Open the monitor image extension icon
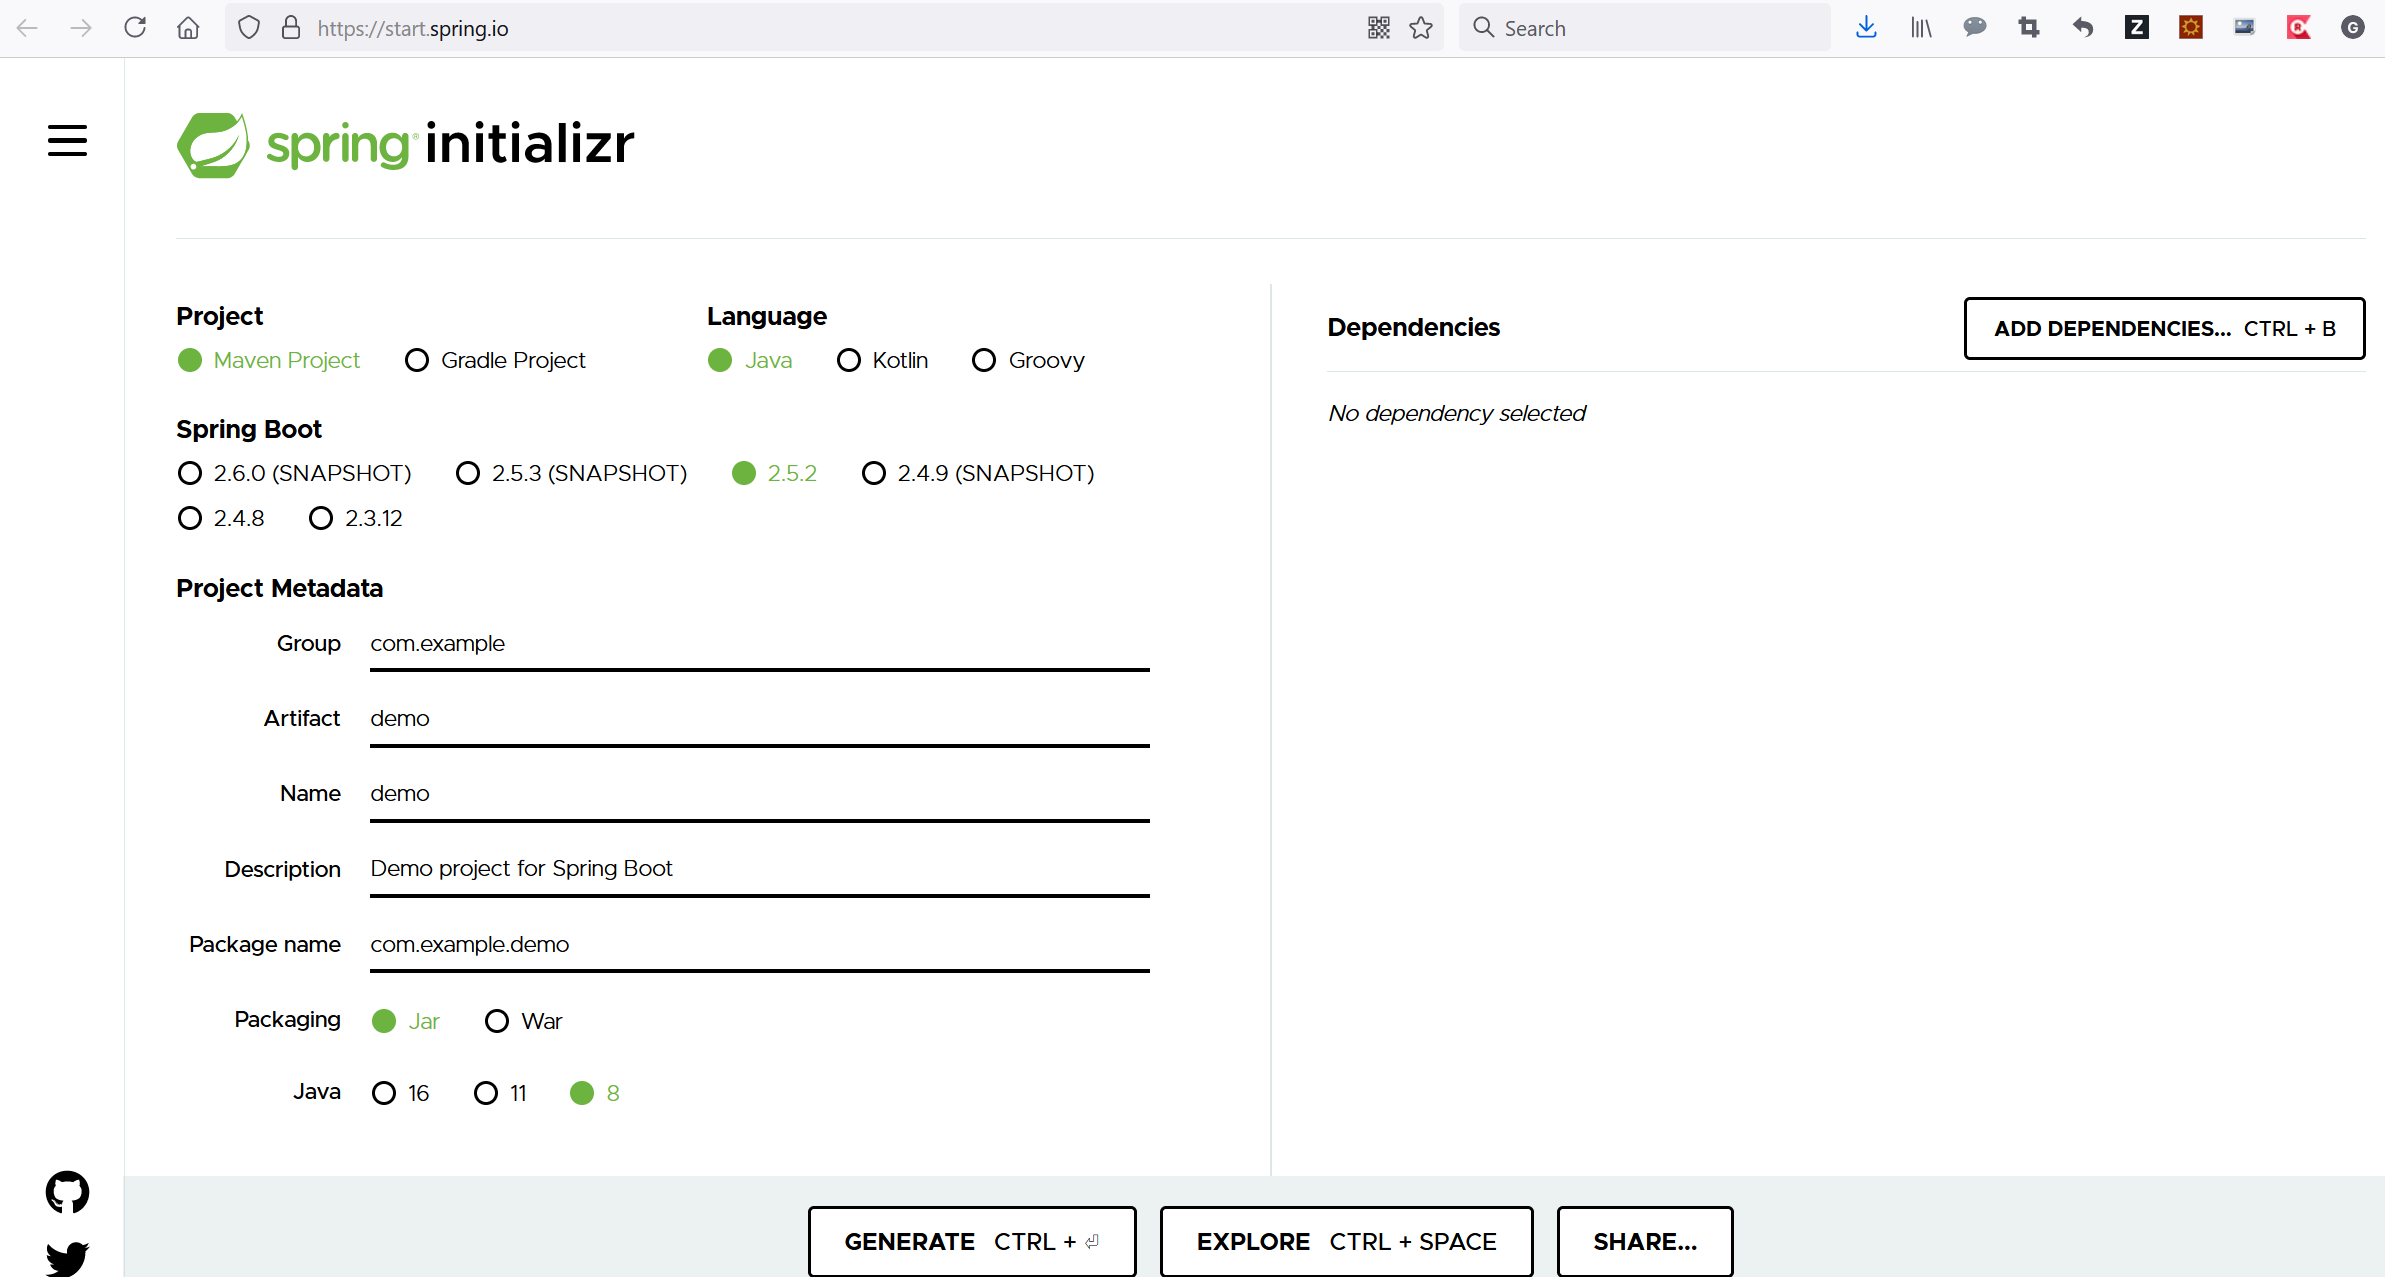Screen dimensions: 2385x1277 [x=2245, y=28]
